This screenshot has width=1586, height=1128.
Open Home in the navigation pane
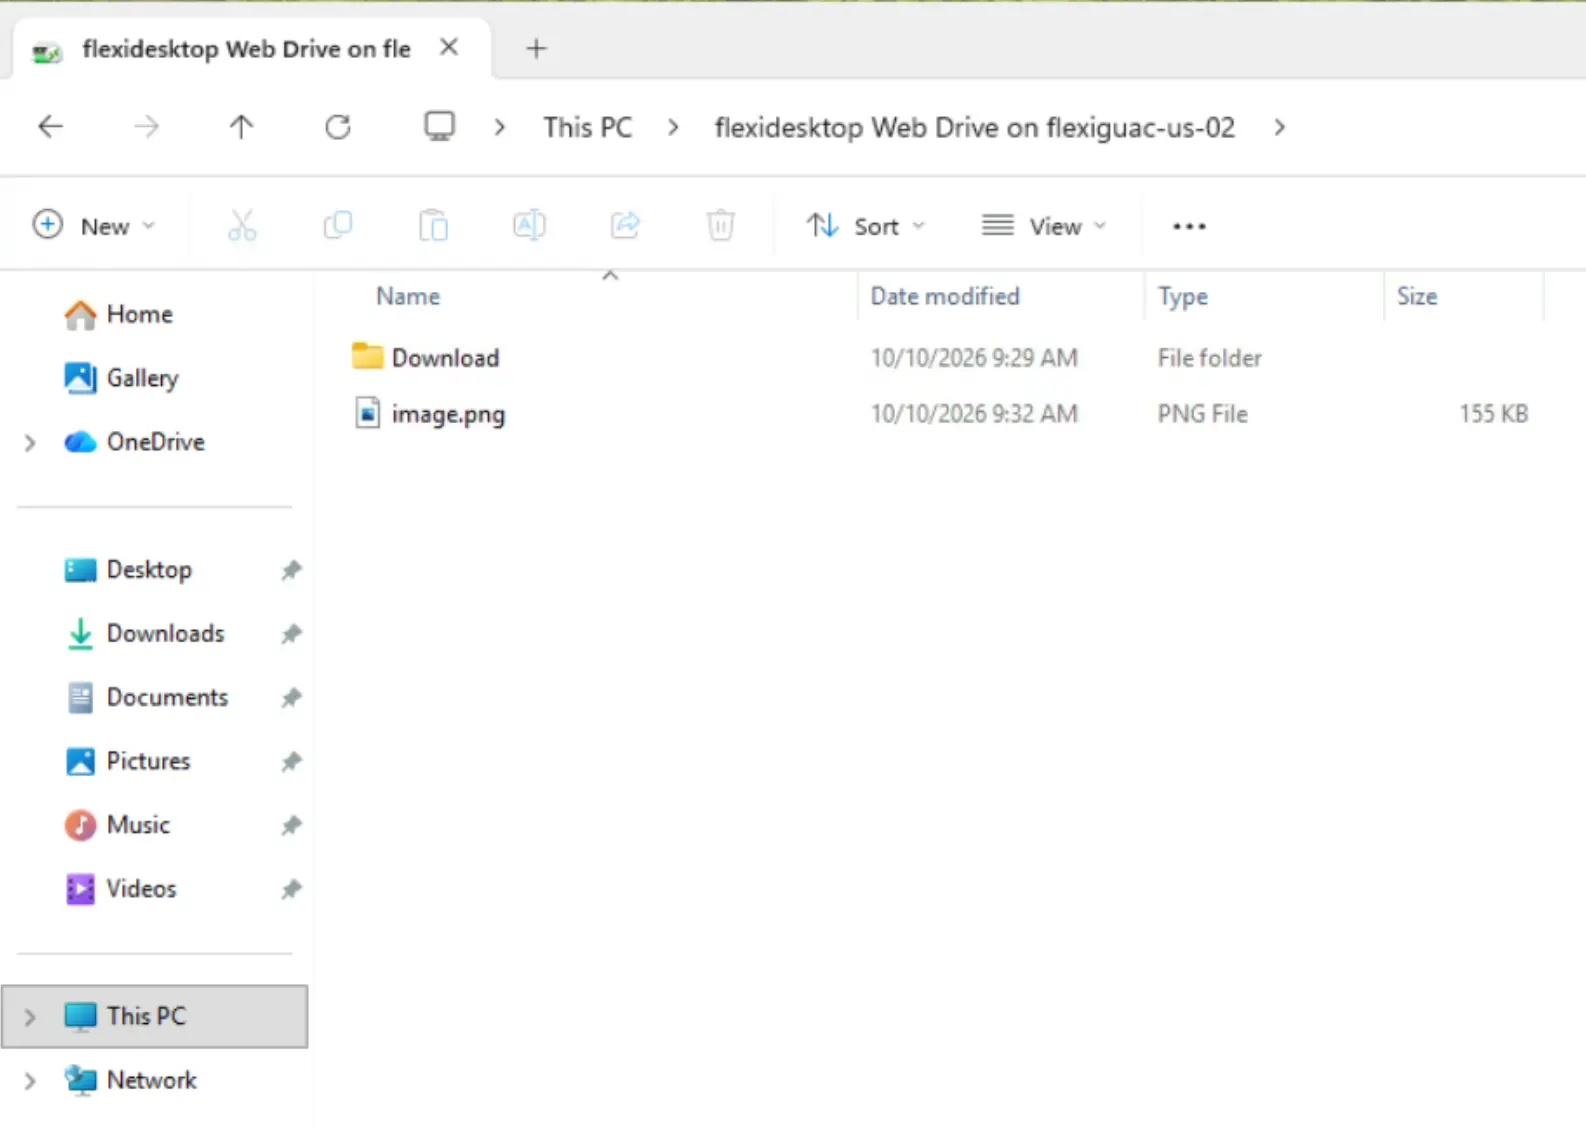click(x=118, y=314)
